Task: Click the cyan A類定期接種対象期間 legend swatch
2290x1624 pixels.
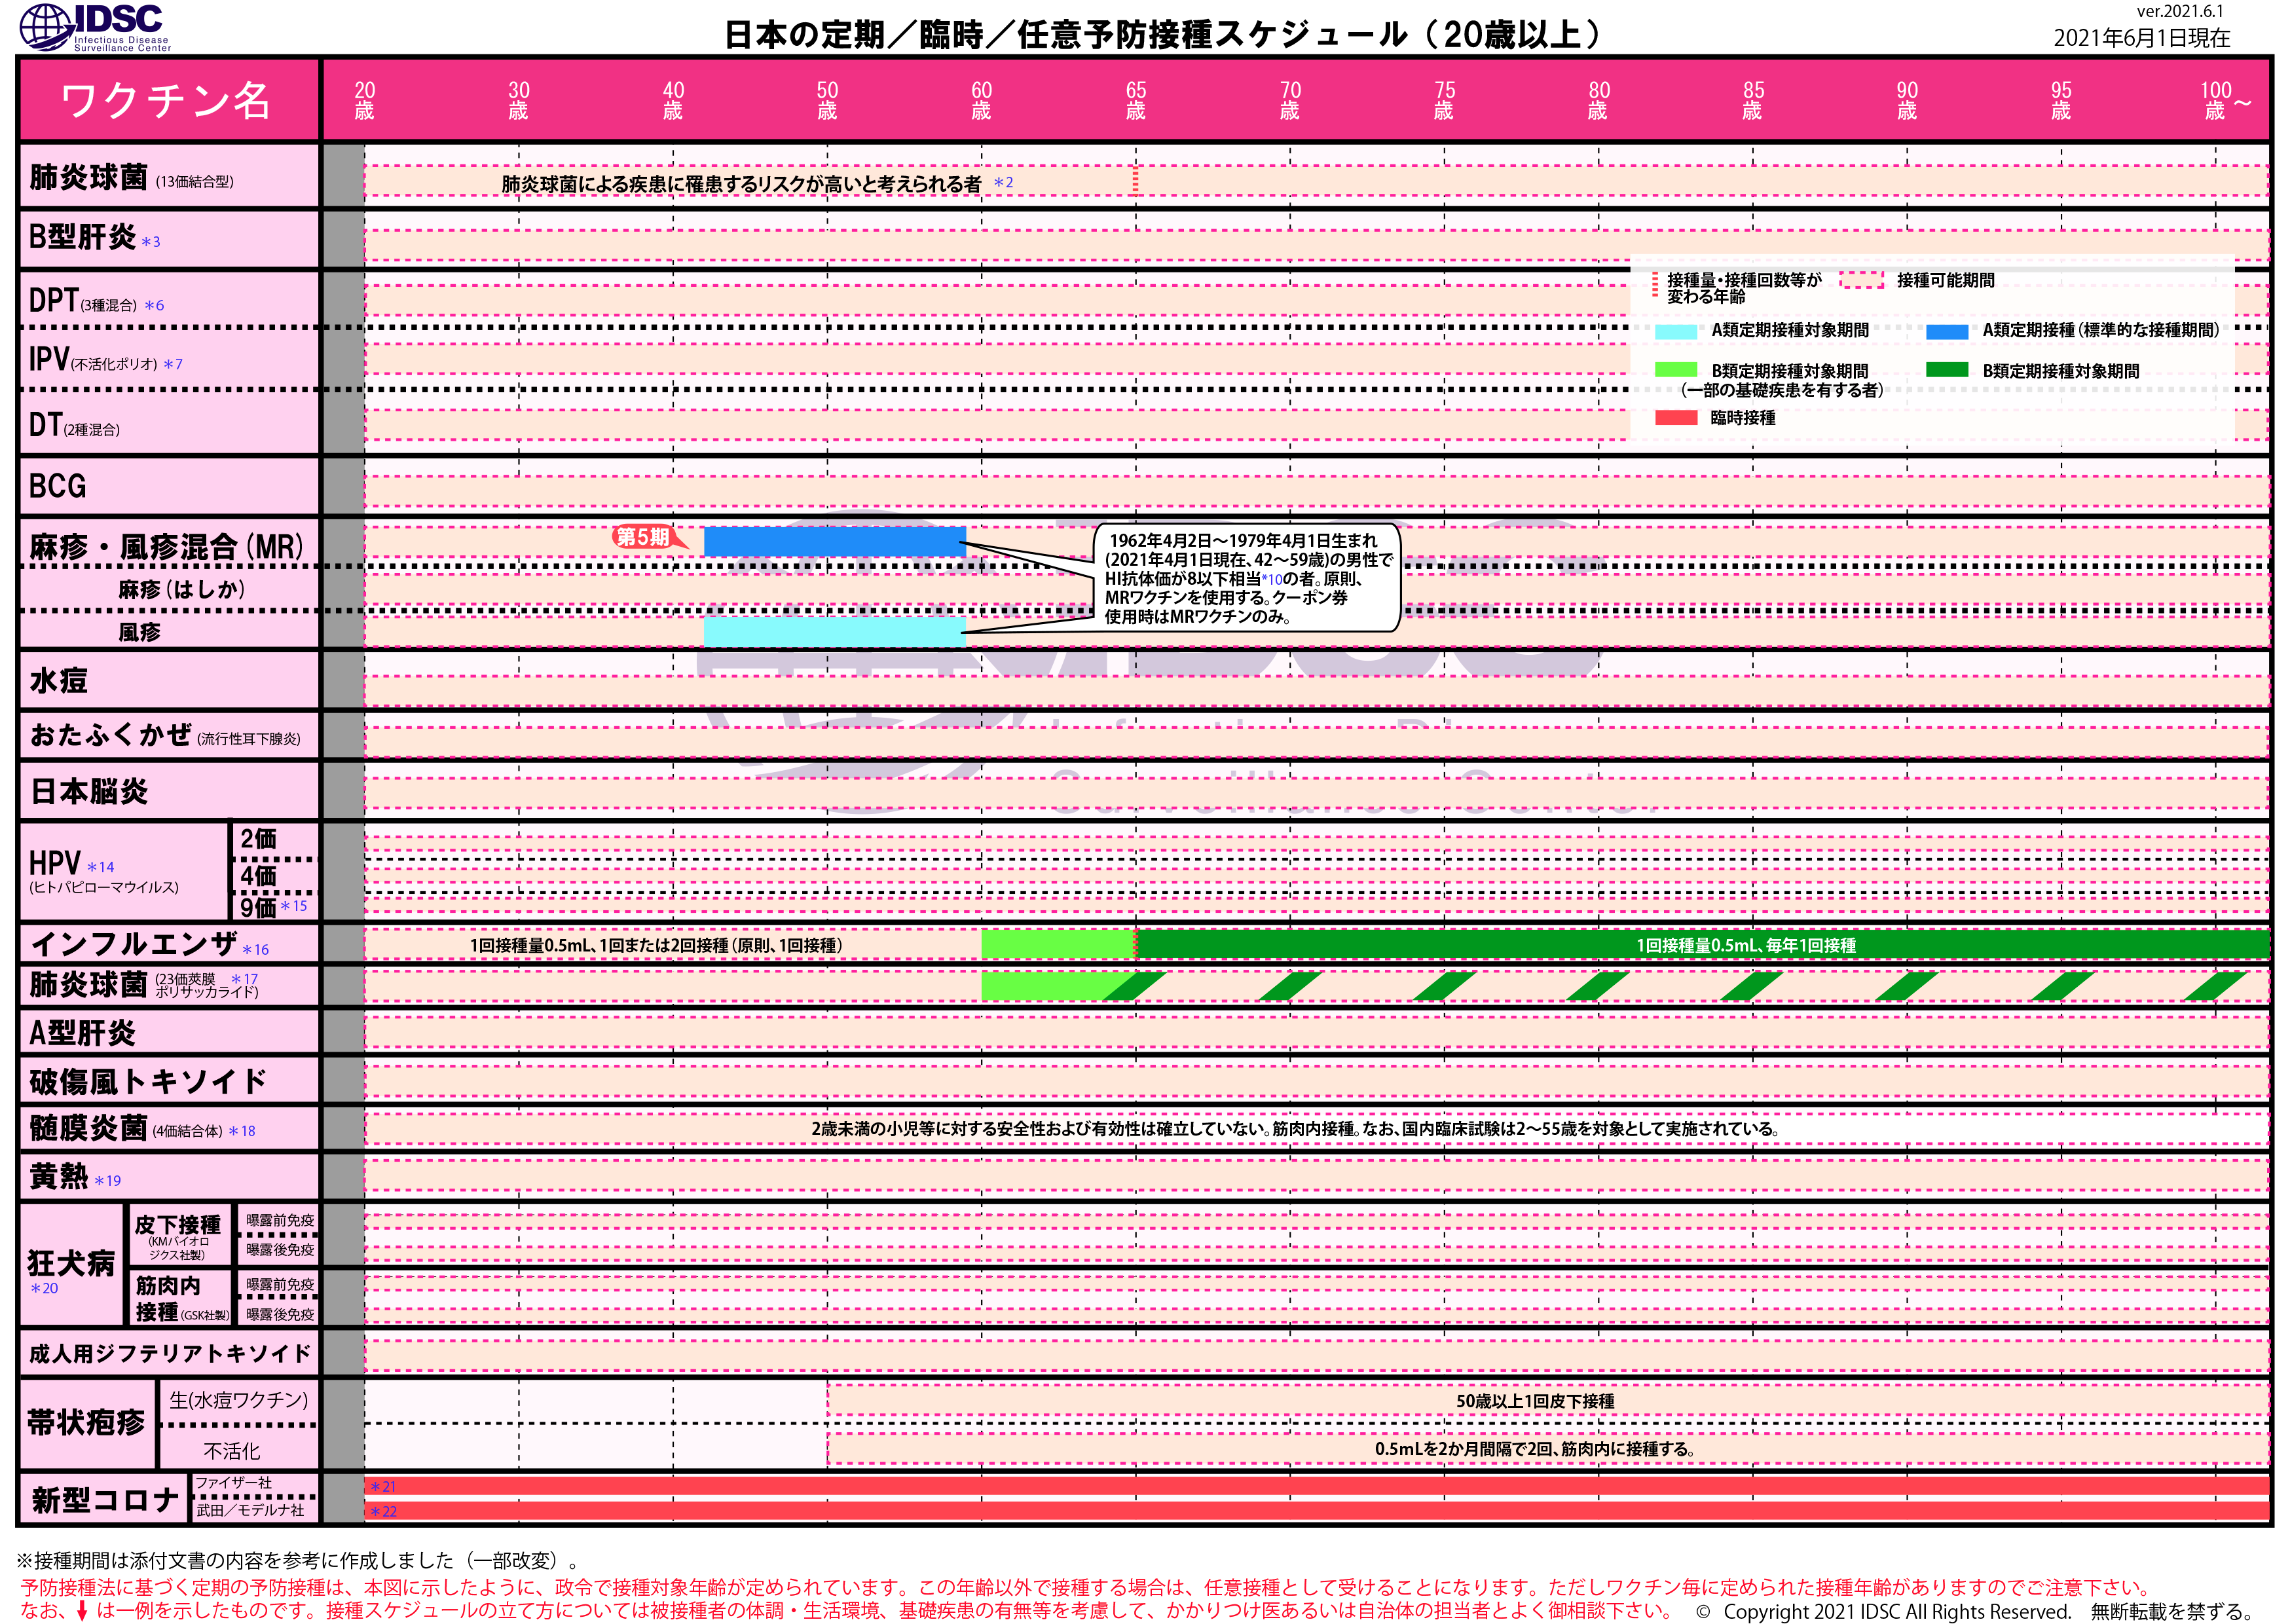Action: click(1675, 331)
